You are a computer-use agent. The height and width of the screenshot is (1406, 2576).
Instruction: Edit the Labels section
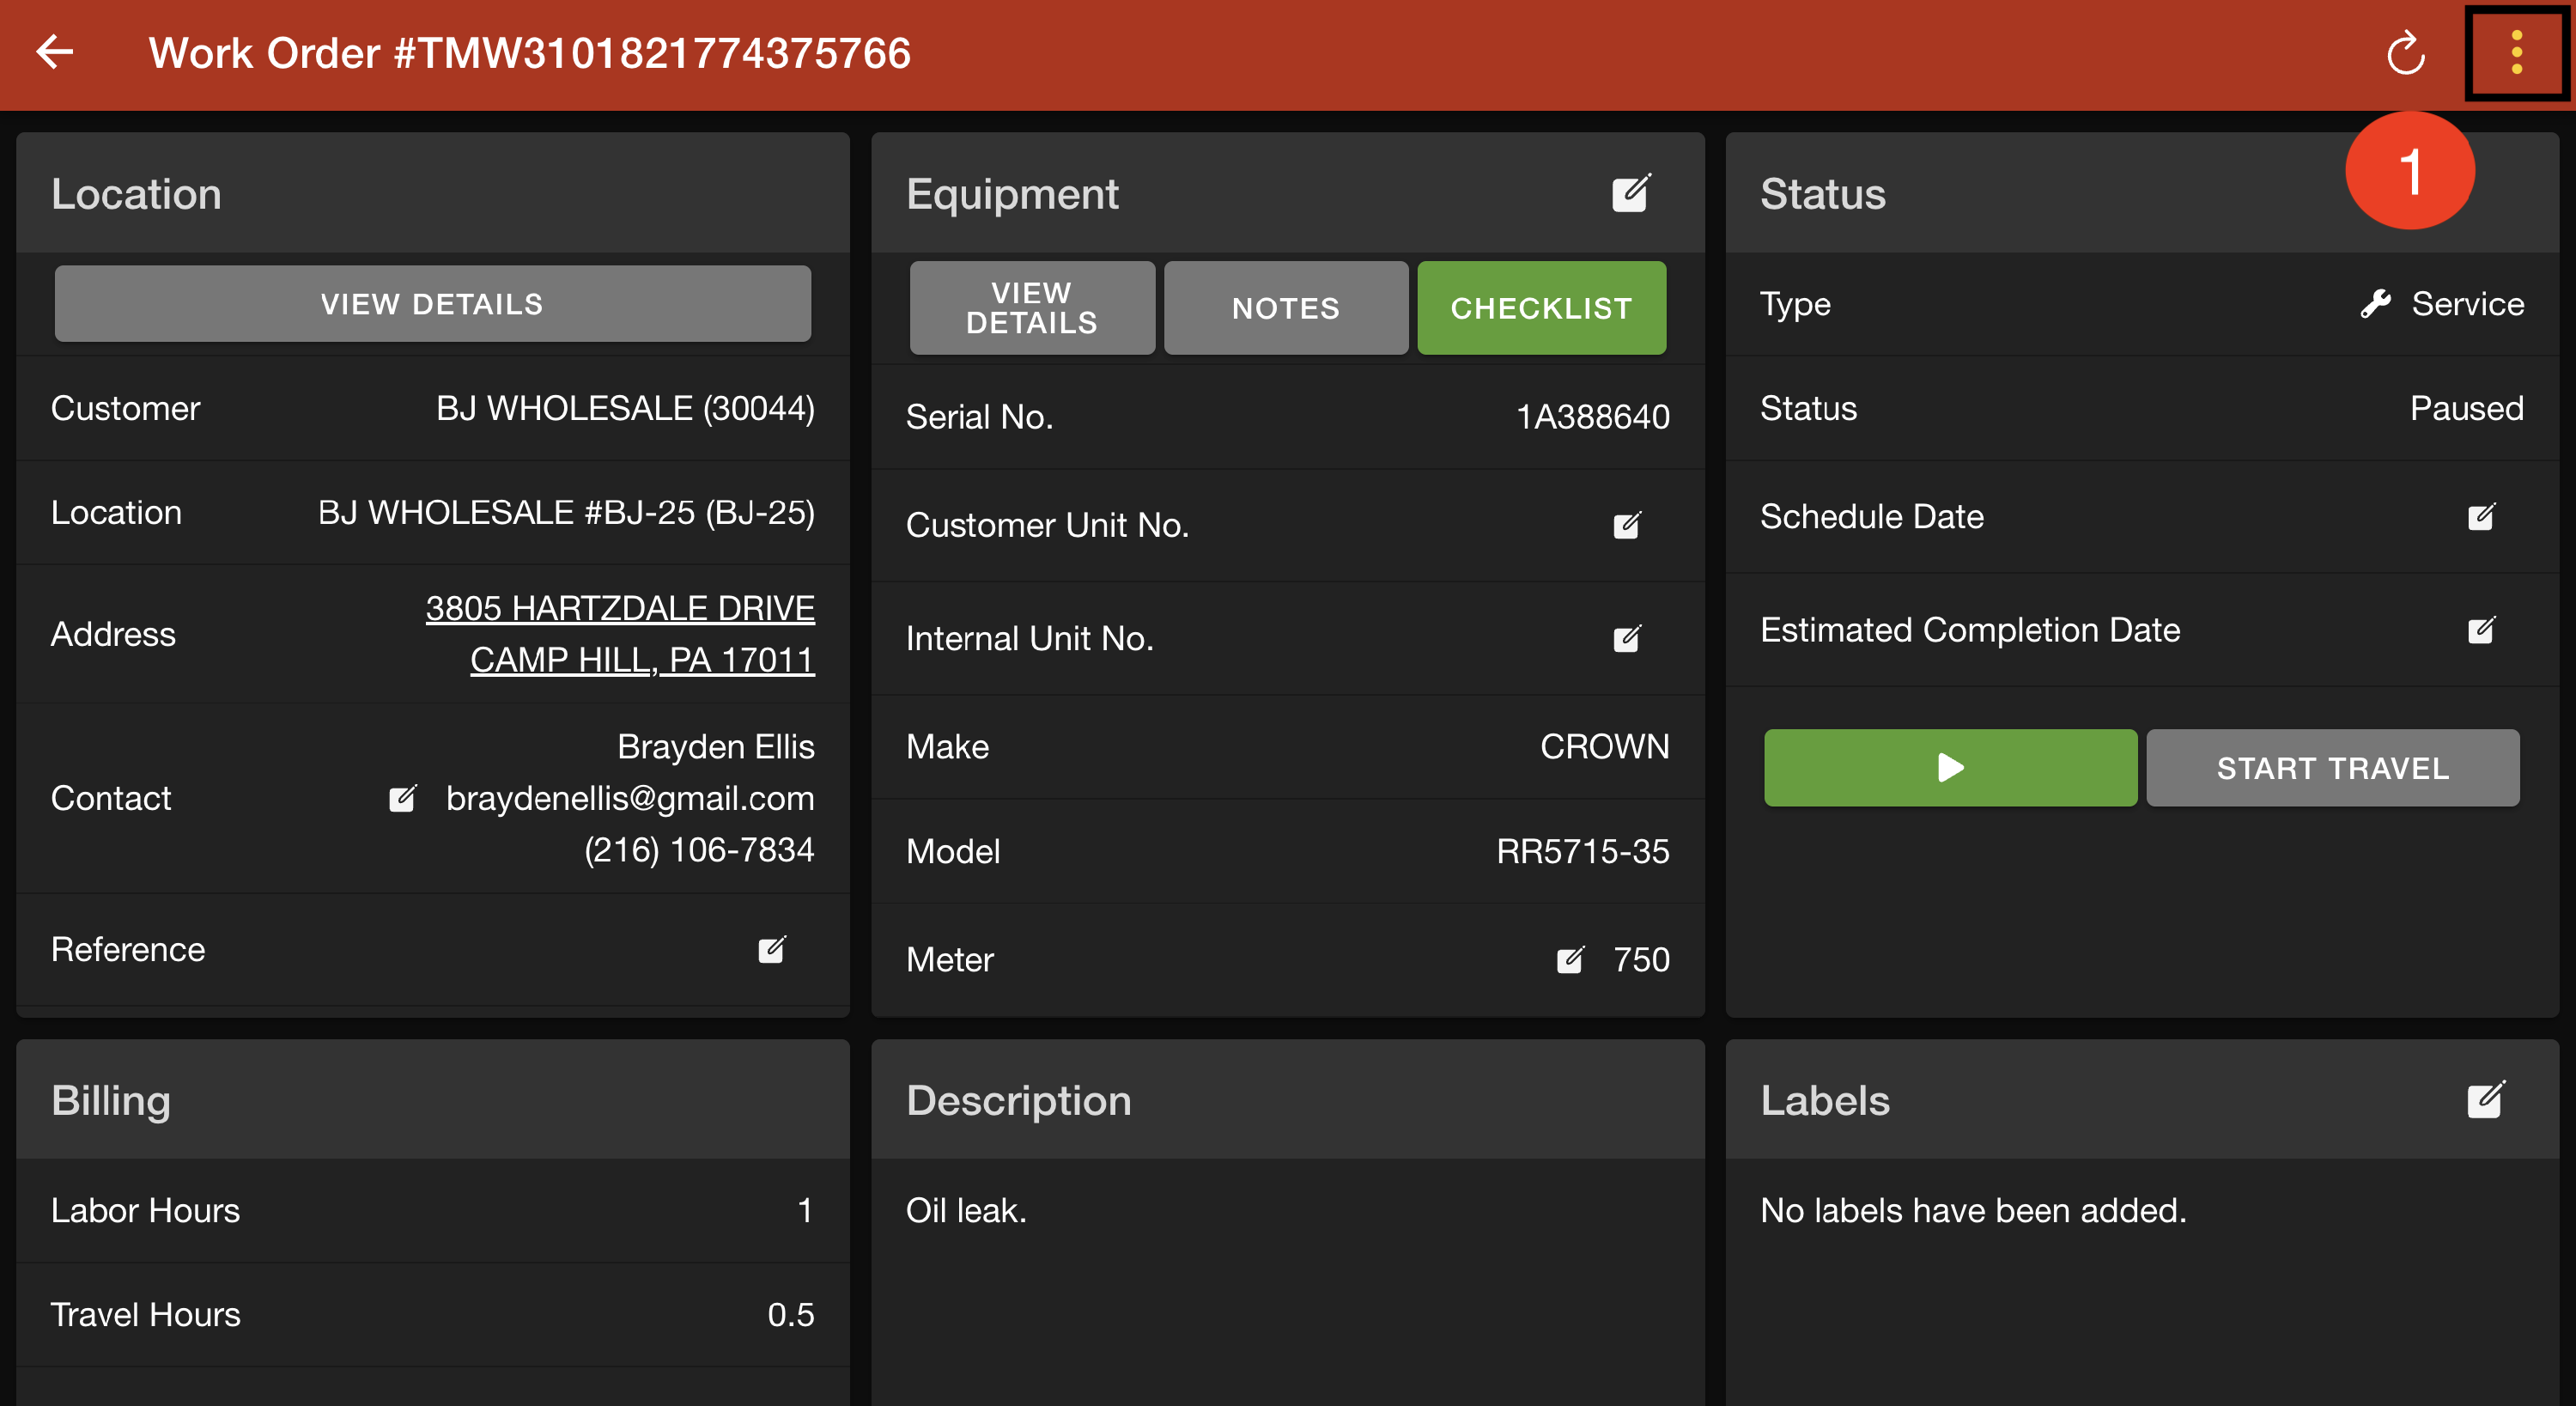(2485, 1100)
